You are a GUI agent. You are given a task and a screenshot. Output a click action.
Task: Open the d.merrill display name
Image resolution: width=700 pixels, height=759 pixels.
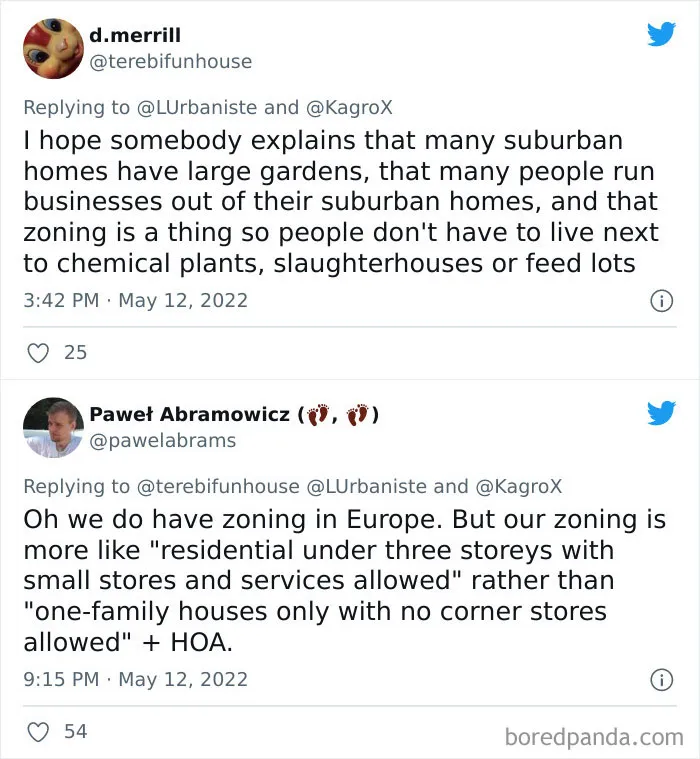[x=135, y=35]
